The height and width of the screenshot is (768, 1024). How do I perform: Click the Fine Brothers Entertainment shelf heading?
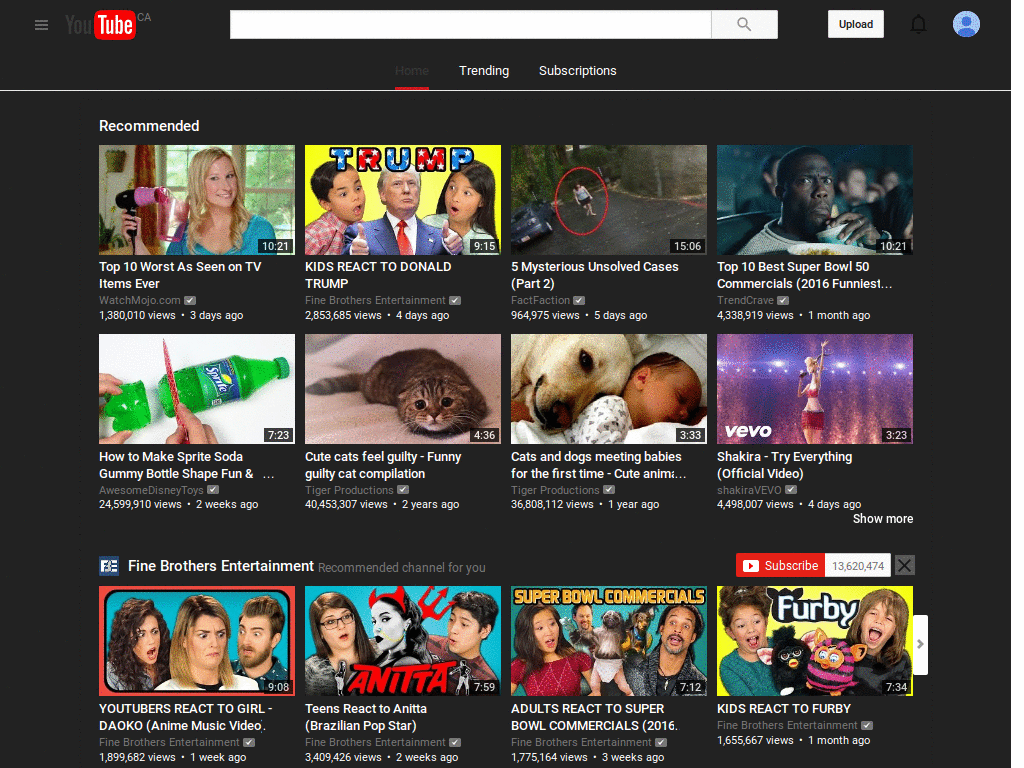click(x=221, y=566)
